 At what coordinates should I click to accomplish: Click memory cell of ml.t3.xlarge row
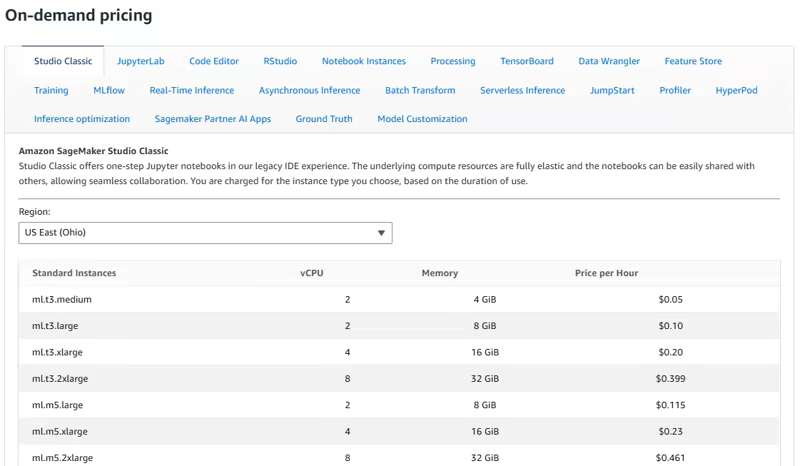[485, 352]
